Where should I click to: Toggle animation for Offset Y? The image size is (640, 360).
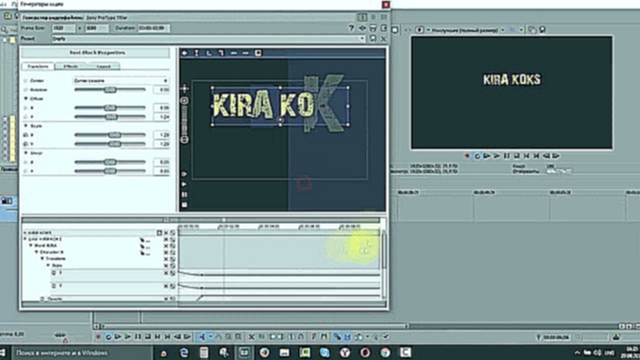[x=26, y=117]
